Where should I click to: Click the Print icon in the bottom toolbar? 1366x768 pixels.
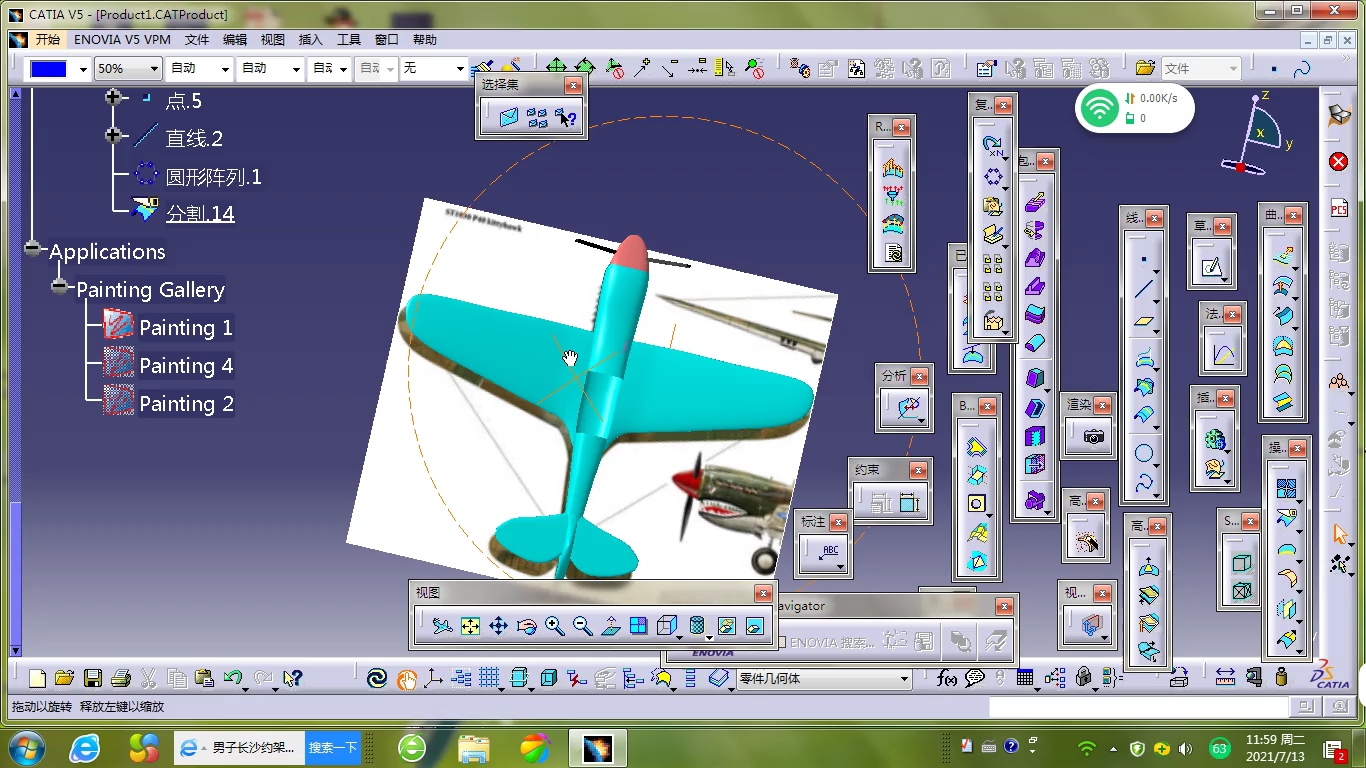[x=120, y=679]
